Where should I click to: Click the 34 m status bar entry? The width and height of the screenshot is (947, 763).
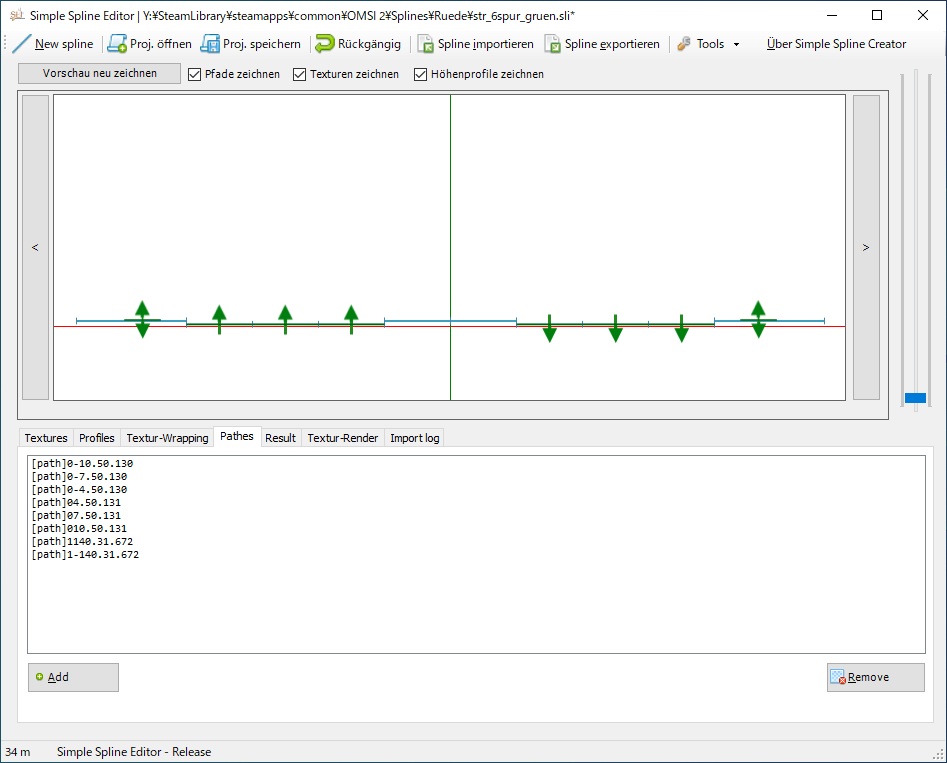[18, 752]
